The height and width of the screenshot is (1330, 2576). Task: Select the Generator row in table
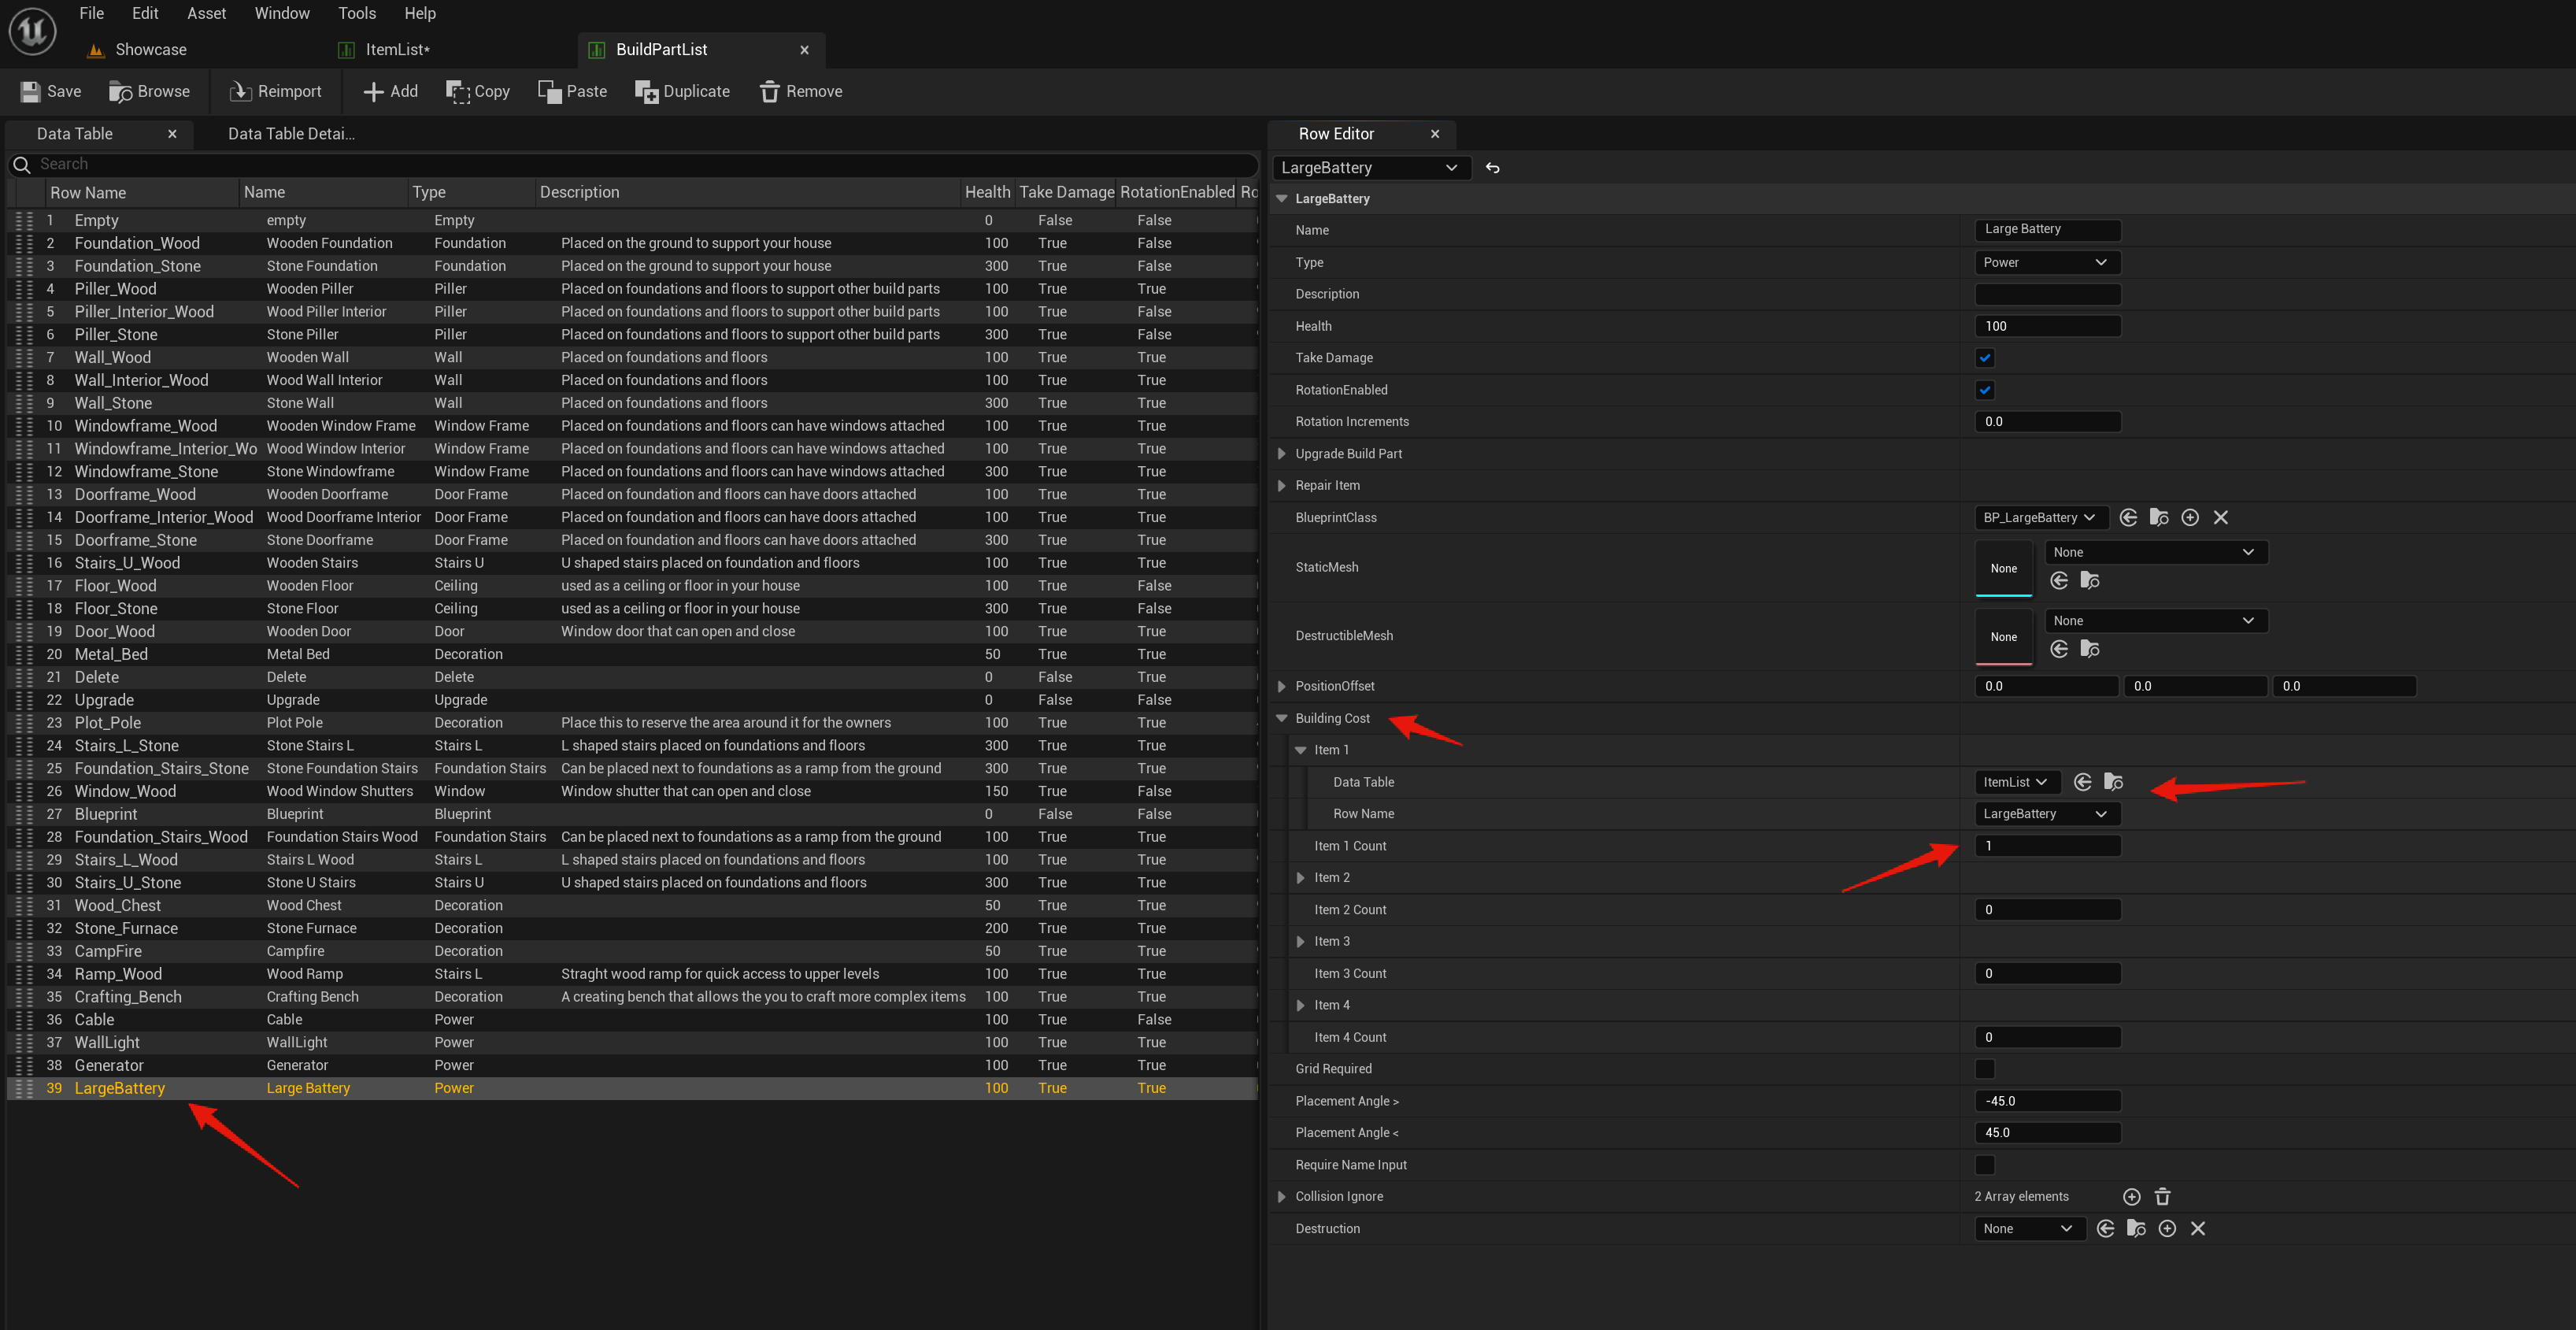[109, 1065]
